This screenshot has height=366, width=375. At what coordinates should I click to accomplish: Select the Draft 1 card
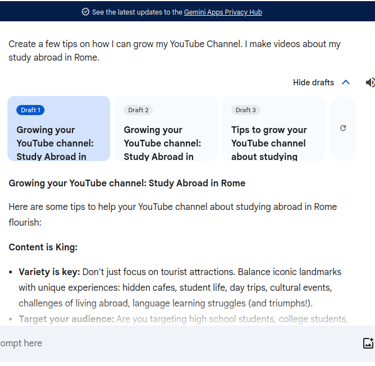pyautogui.click(x=59, y=129)
